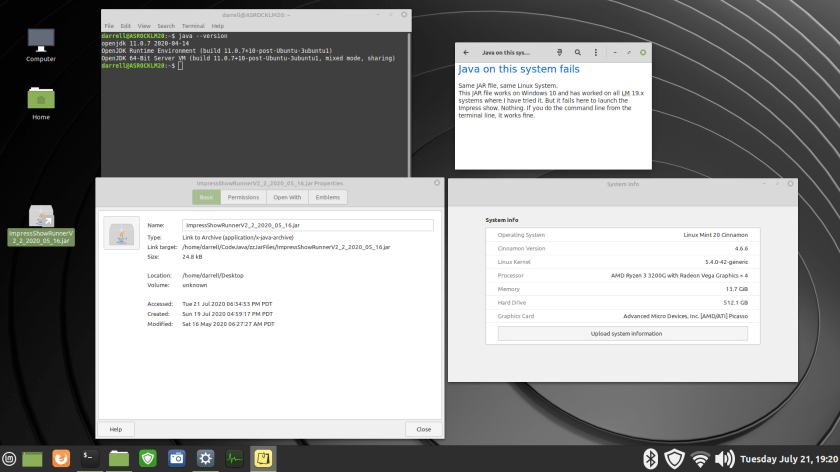Click the text formatting icon in notes toolbar
Image resolution: width=840 pixels, height=472 pixels.
pos(559,52)
